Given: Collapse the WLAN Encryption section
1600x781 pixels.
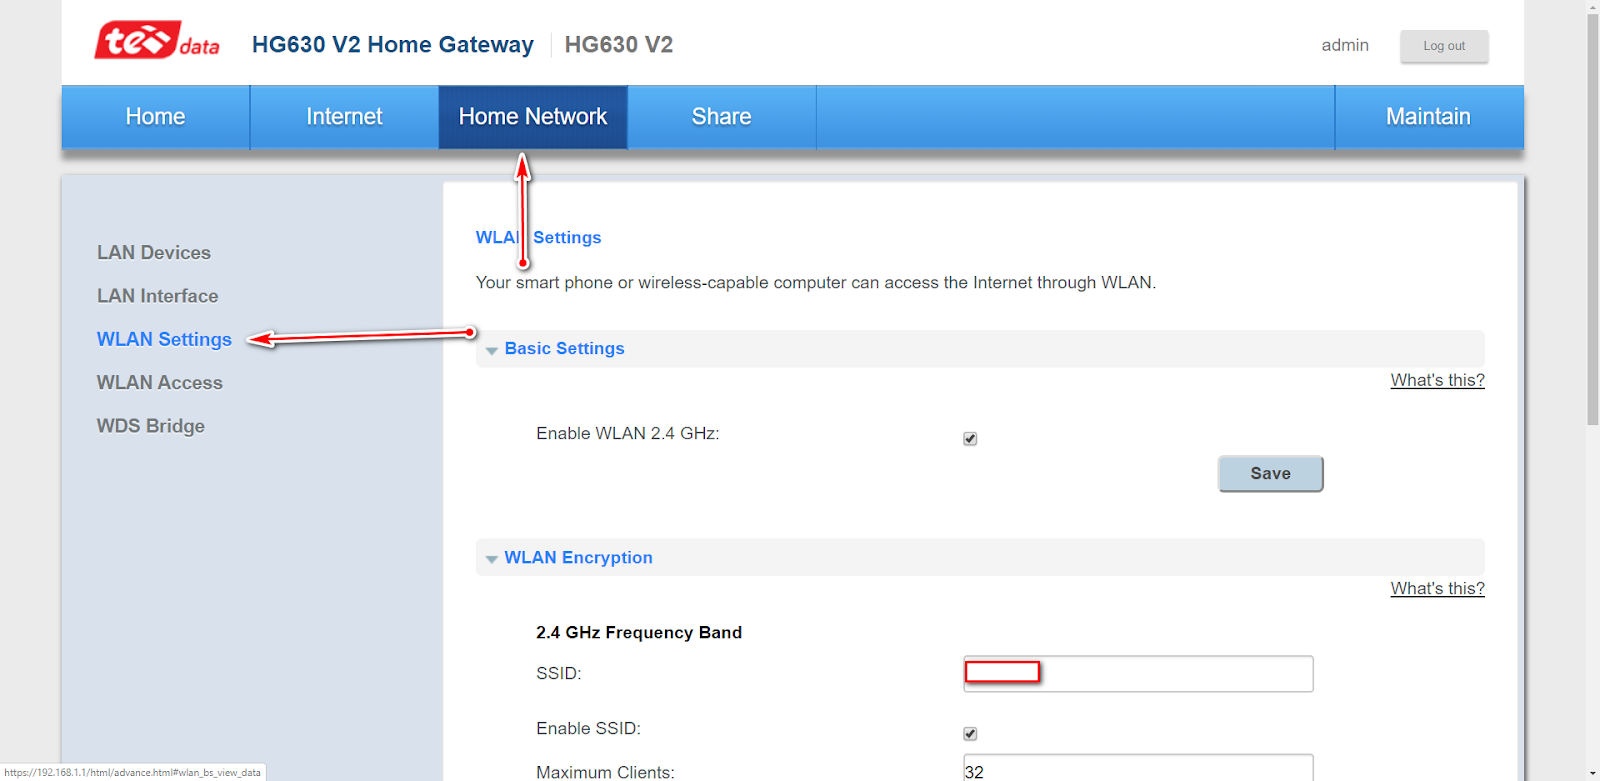Looking at the screenshot, I should point(491,559).
